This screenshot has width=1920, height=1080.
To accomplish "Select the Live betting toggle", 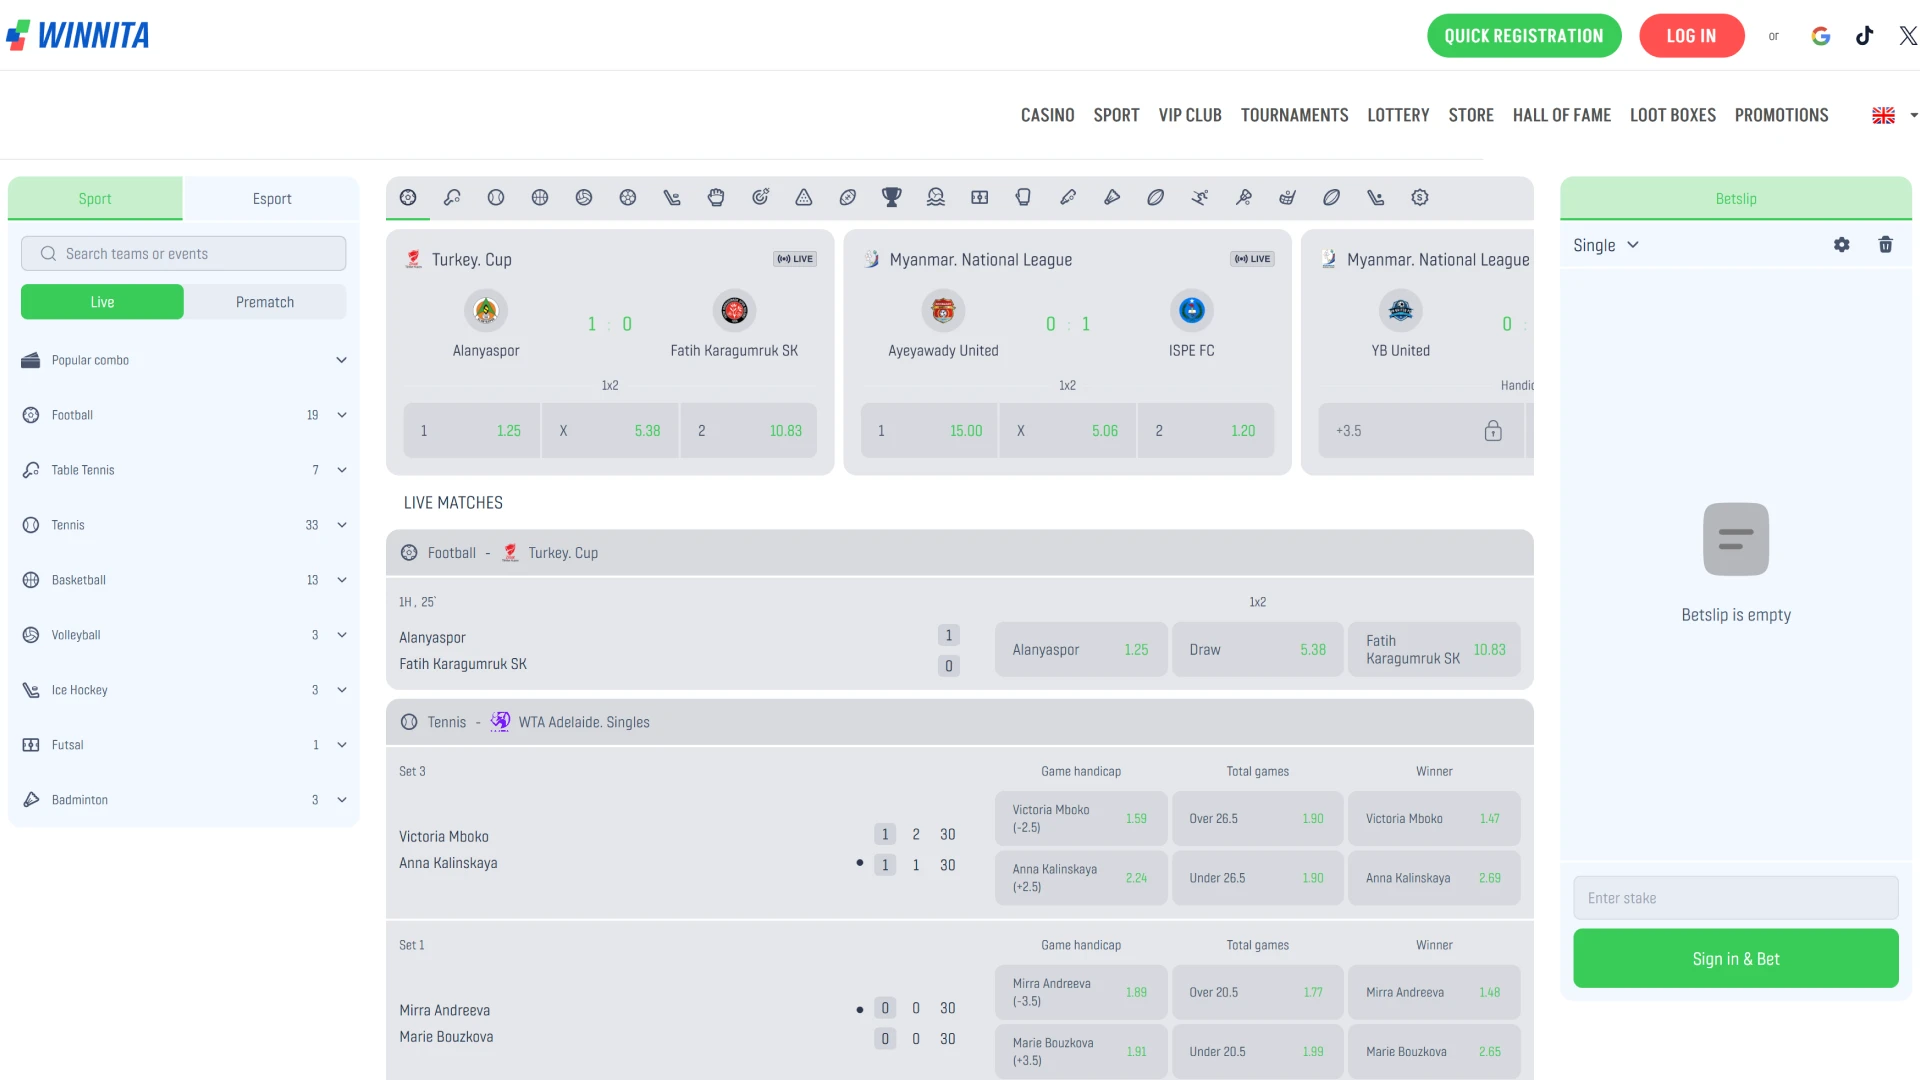I will coord(101,301).
